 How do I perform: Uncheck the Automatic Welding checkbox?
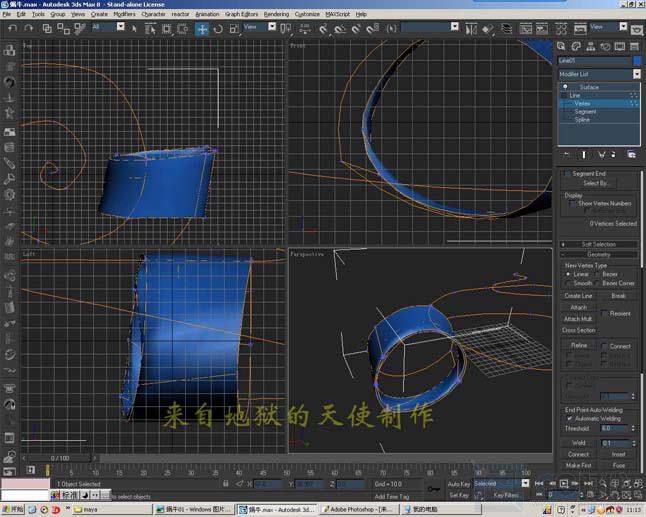pos(570,419)
